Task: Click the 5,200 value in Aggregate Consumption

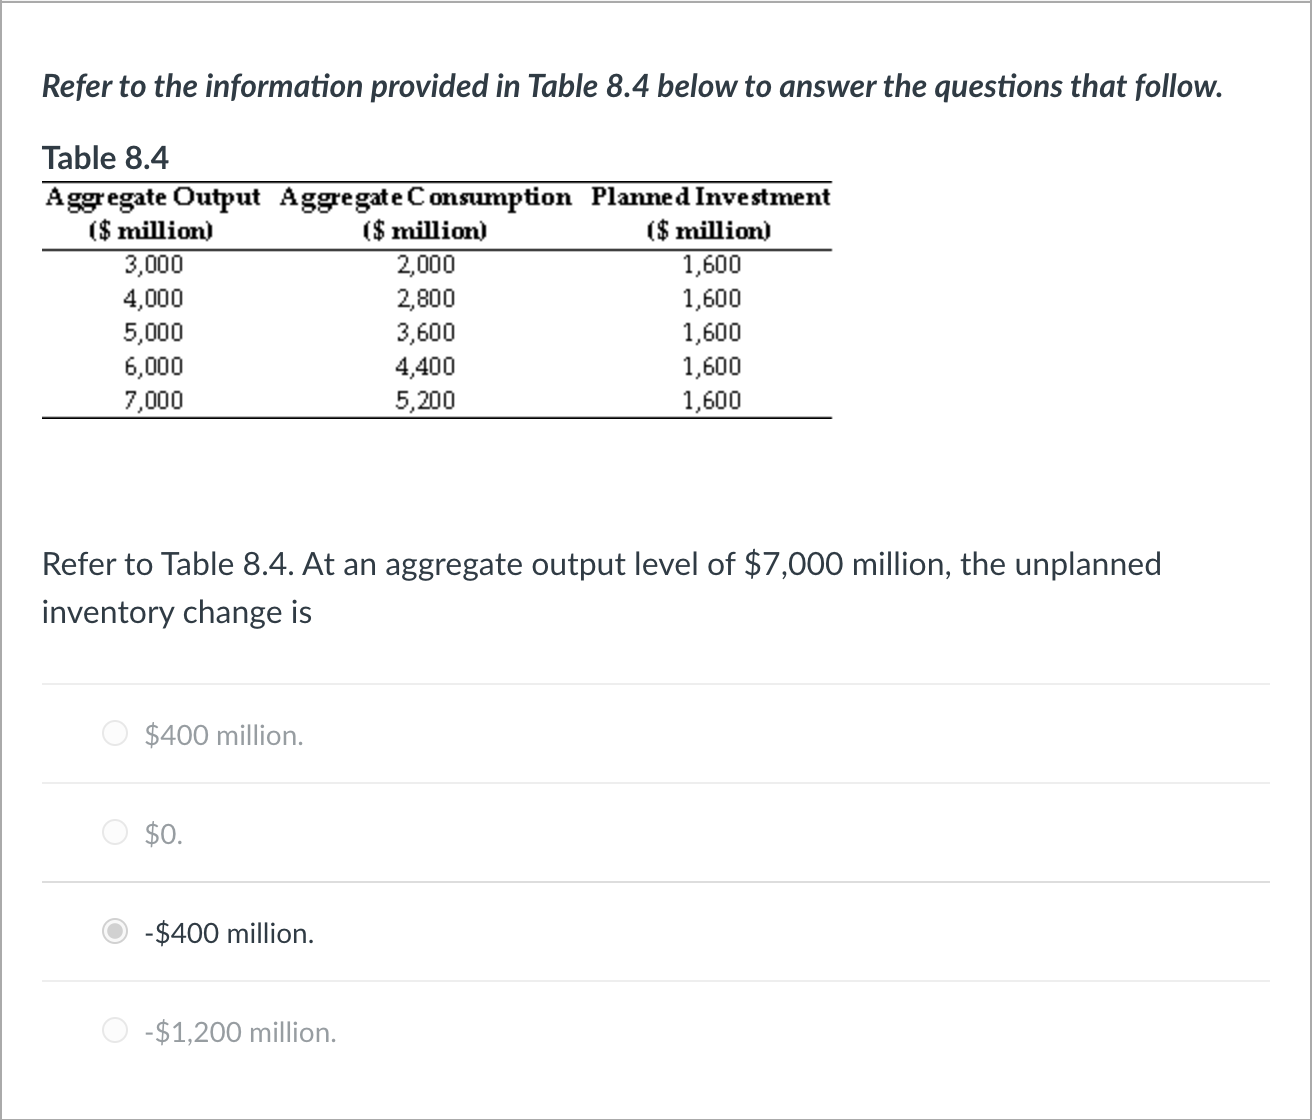Action: point(424,400)
